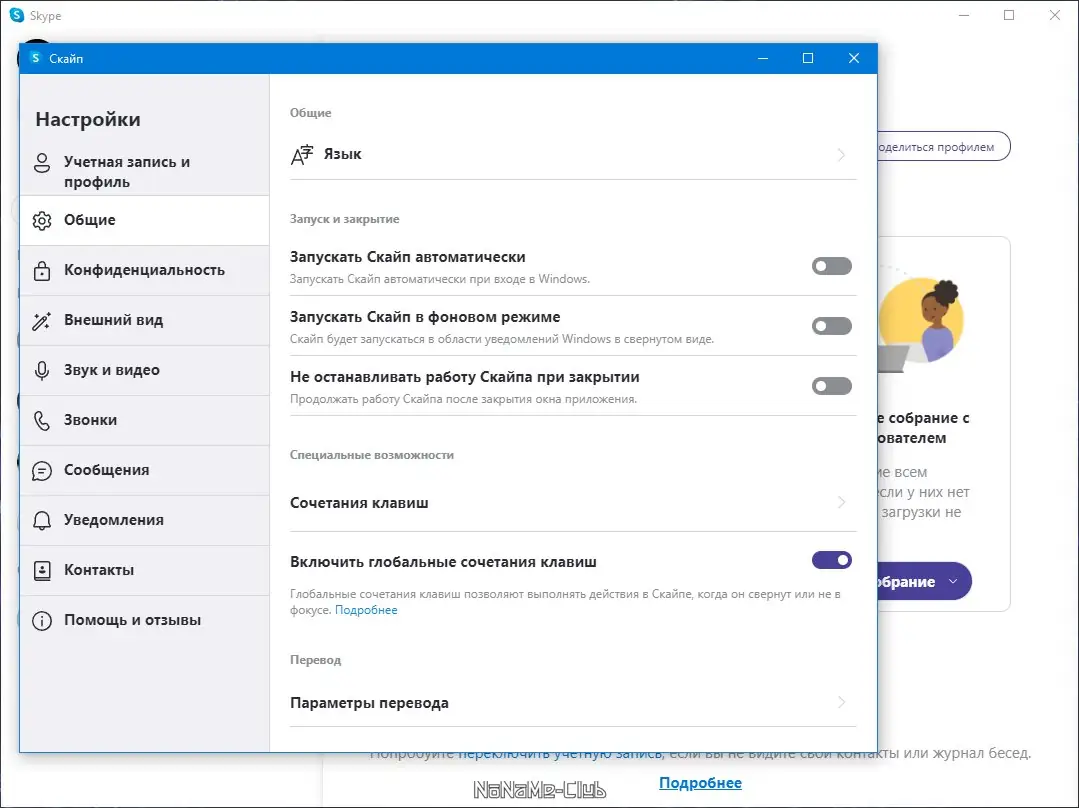Click Подробнее link at bottom of background Skype window
This screenshot has height=808, width=1079.
coord(701,783)
